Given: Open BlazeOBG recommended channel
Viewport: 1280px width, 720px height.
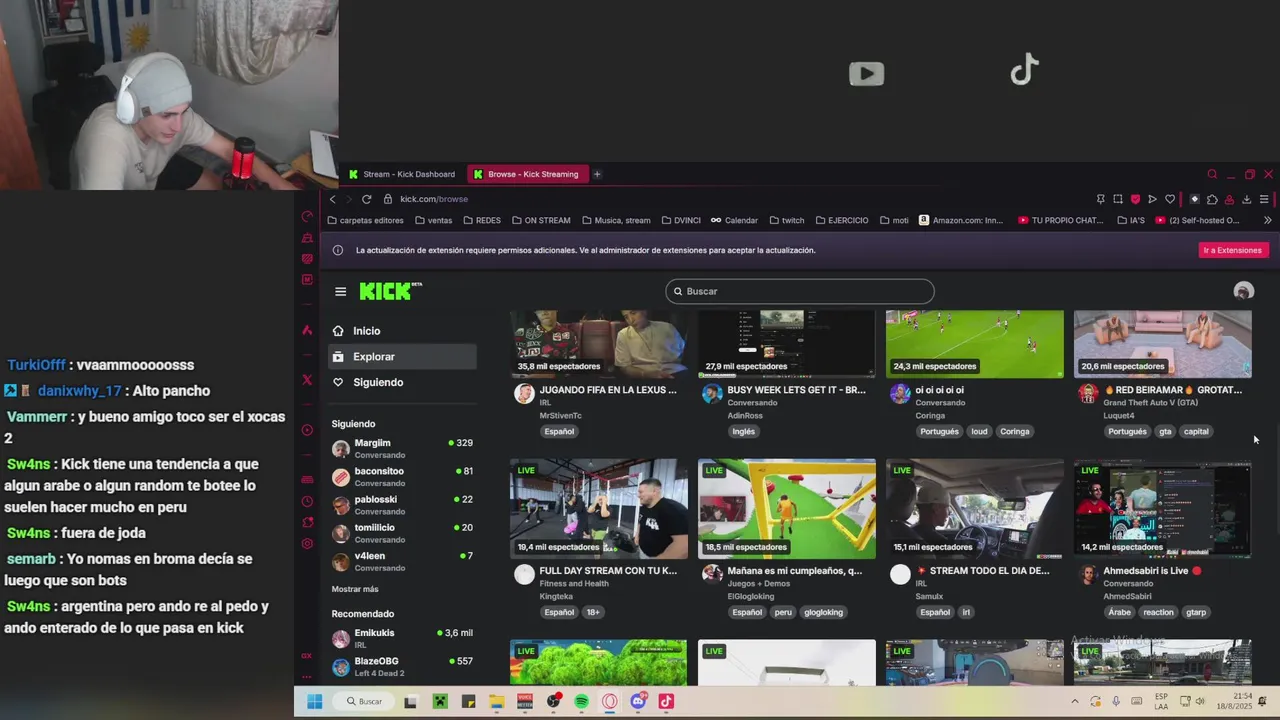Looking at the screenshot, I should click(x=402, y=666).
